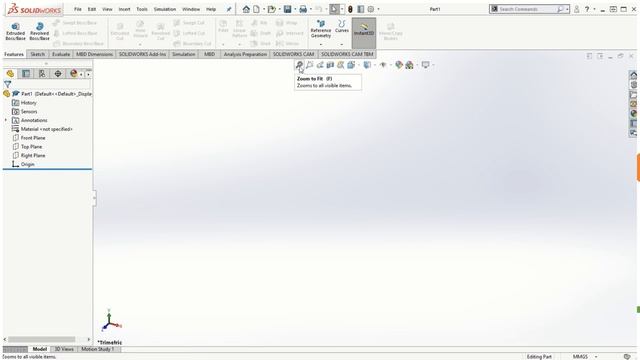Viewport: 640px width, 360px height.
Task: Open the Curves tool
Action: pos(342,27)
